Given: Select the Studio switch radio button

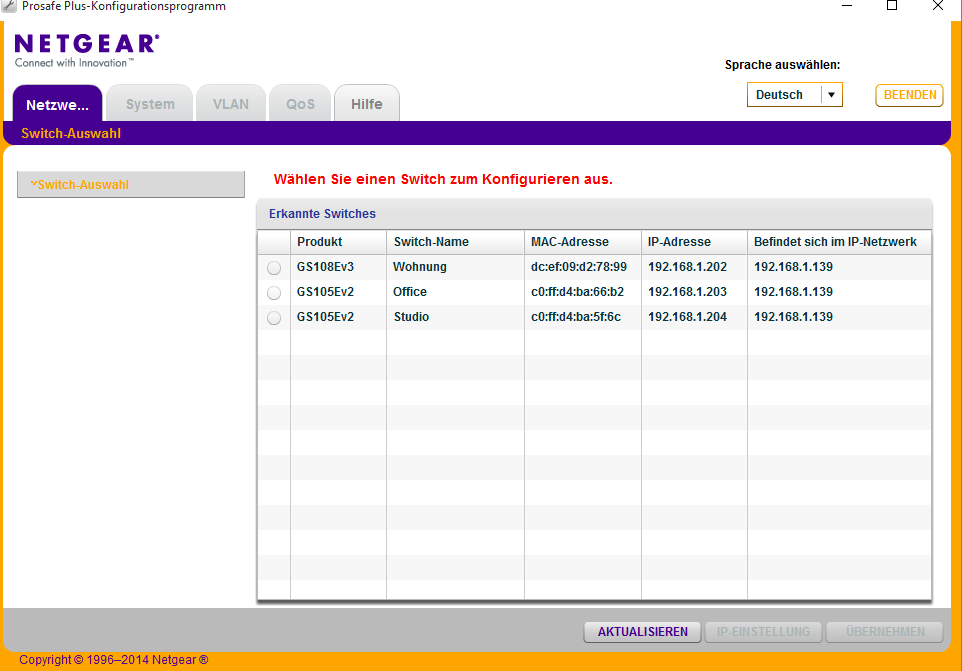Looking at the screenshot, I should (274, 318).
